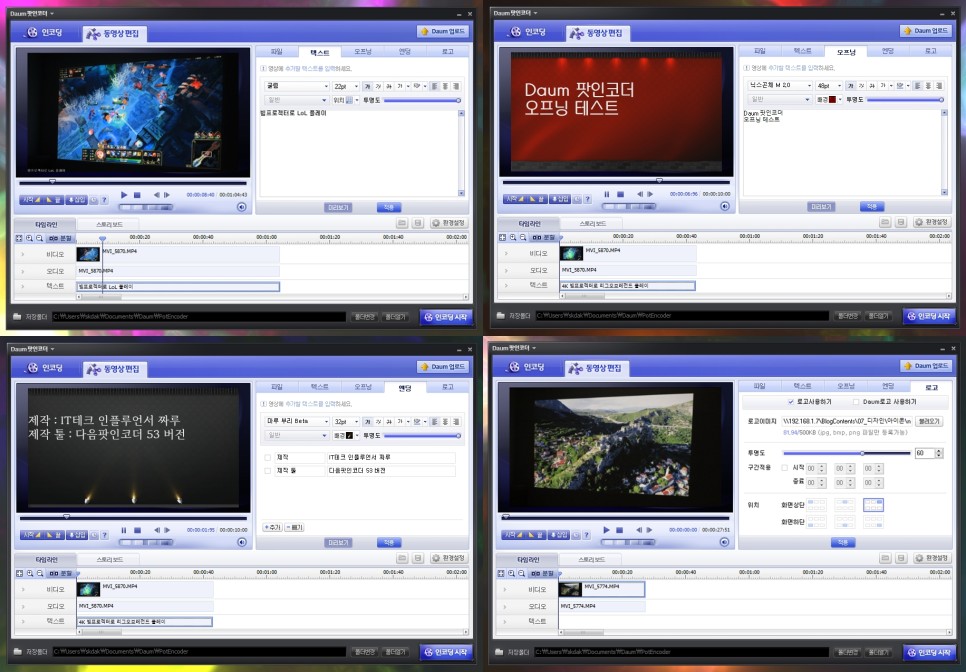Zoom in the timeline in Text-tab window
Screen dimensions: 966x672
tap(30, 238)
